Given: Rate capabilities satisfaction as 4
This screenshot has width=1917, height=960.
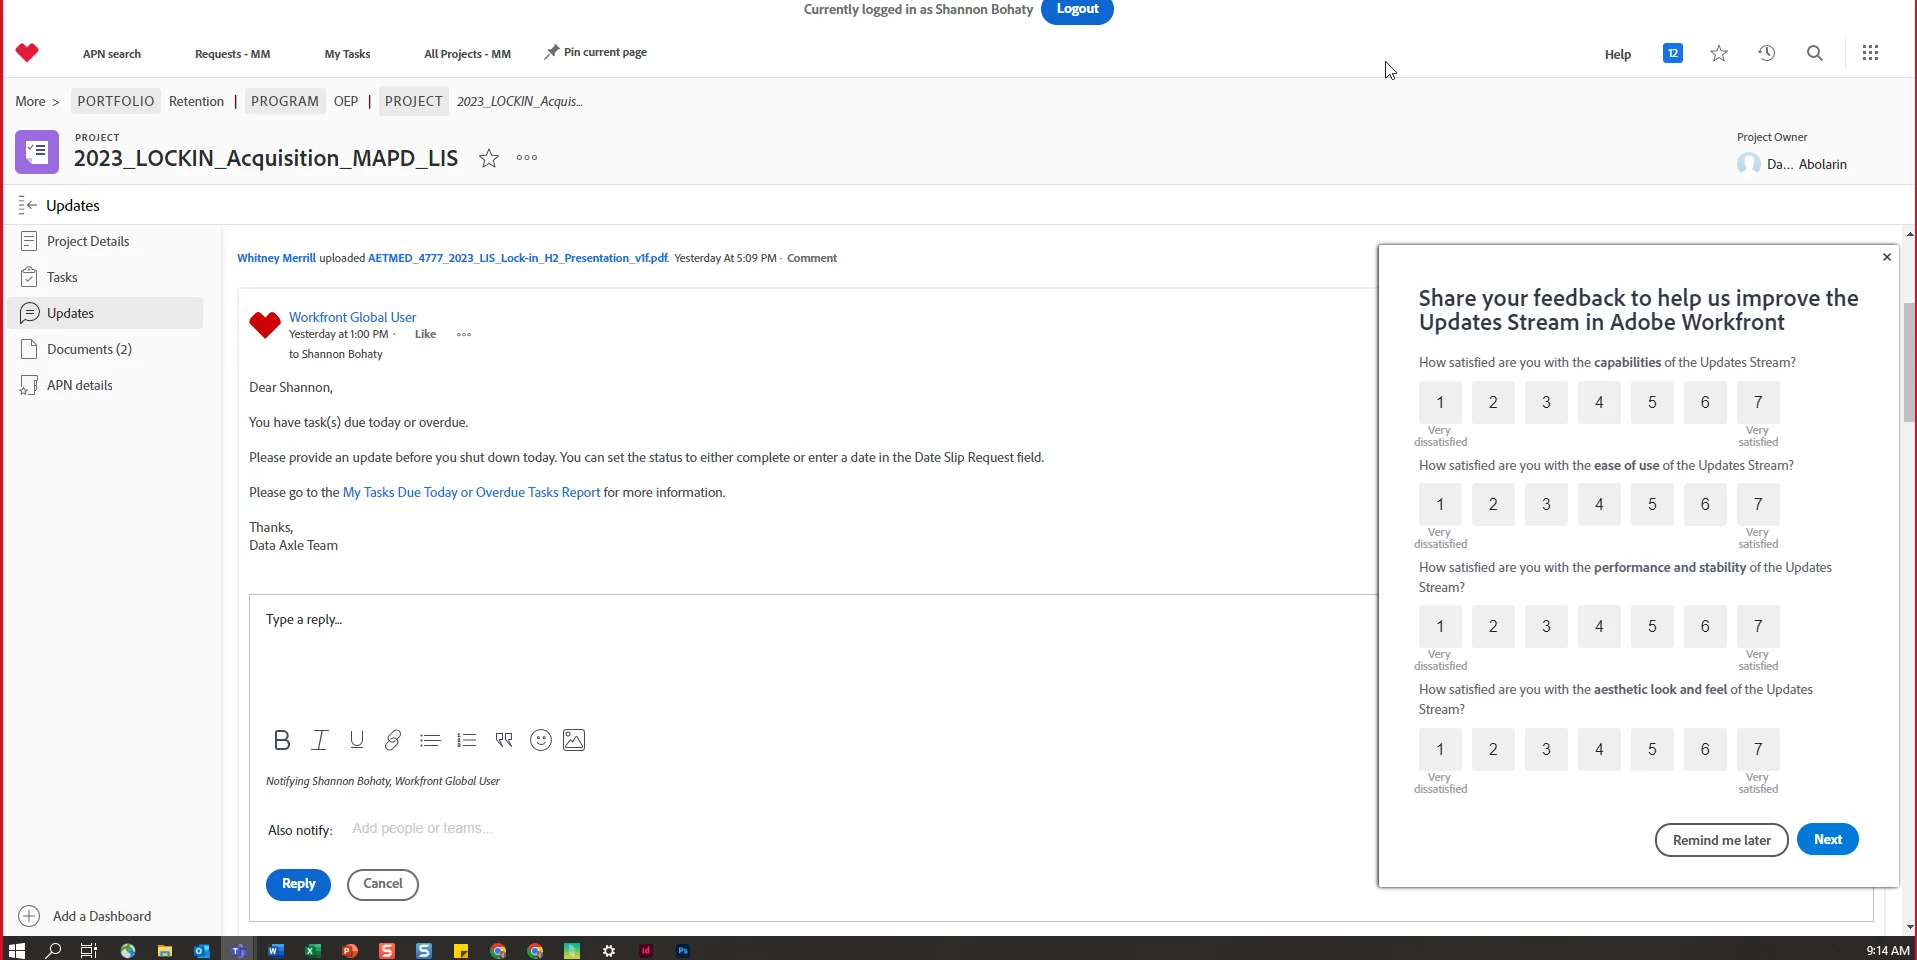Looking at the screenshot, I should pos(1599,402).
